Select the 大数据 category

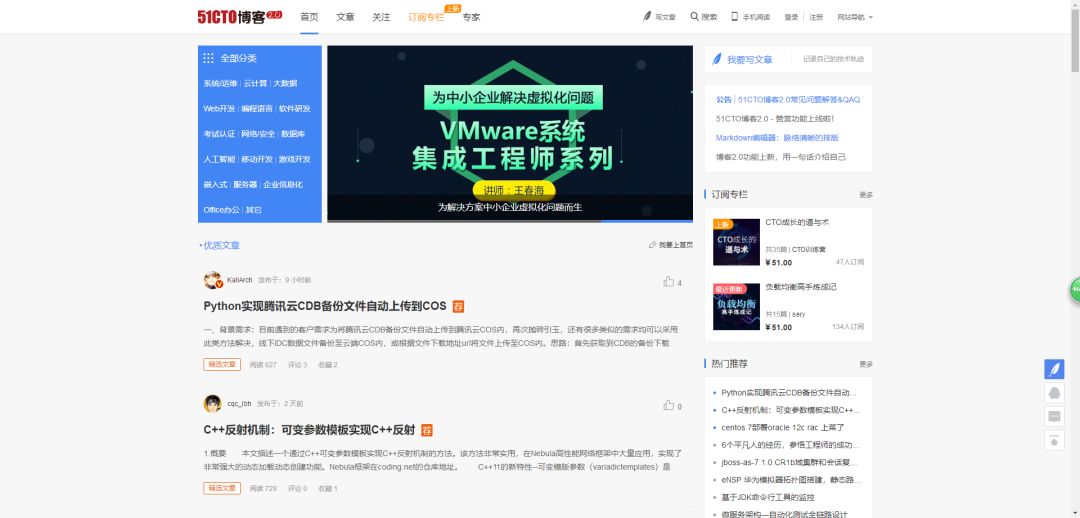[x=285, y=83]
